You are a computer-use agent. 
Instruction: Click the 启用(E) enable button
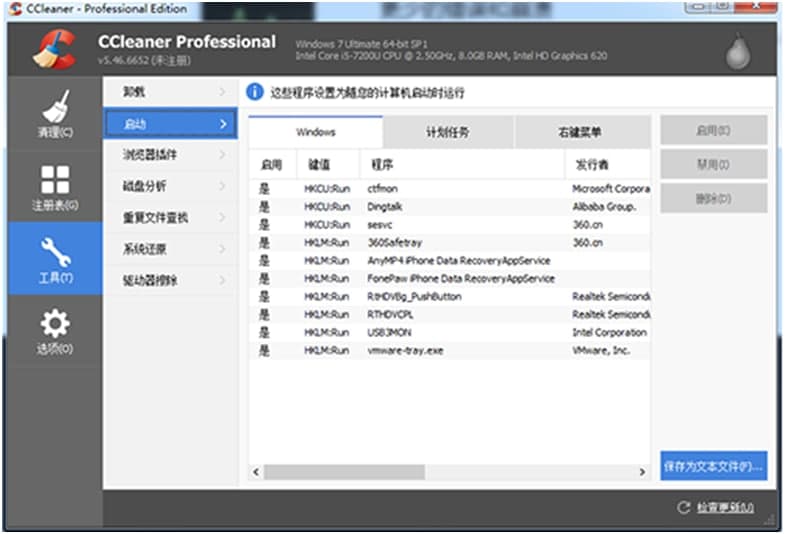click(714, 130)
